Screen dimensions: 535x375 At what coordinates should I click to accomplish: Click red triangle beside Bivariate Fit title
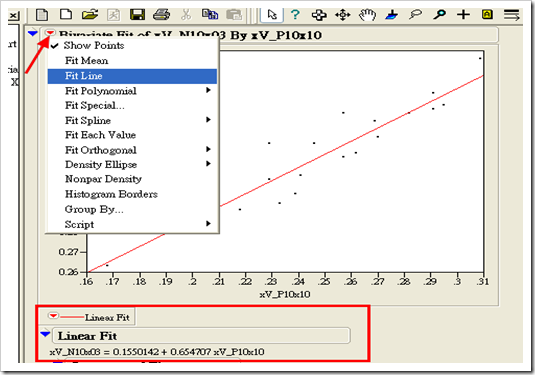point(50,33)
